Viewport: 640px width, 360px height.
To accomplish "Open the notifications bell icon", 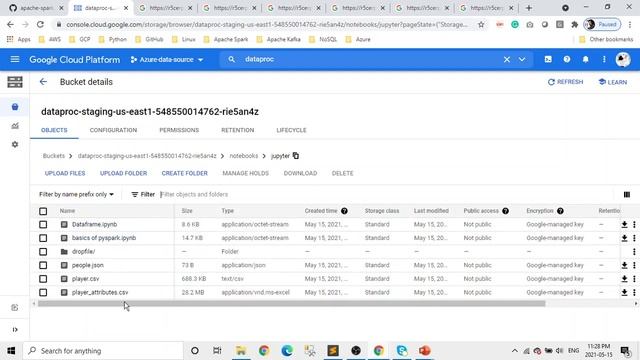I will pyautogui.click(x=585, y=60).
